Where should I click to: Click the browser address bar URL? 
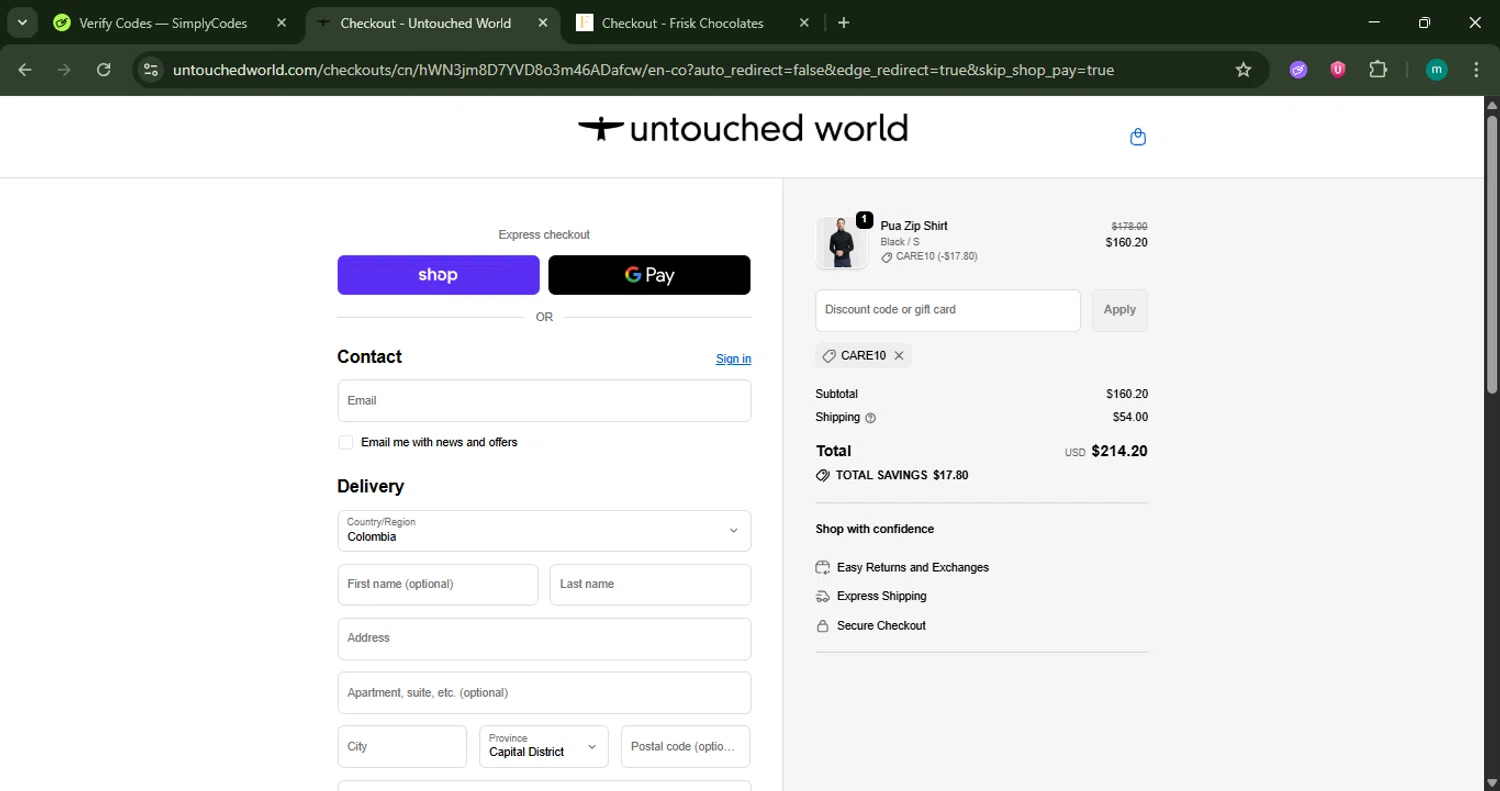click(643, 70)
